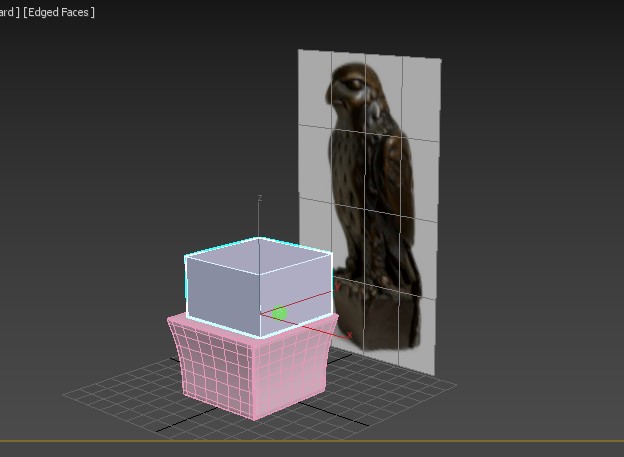Open the Edged Faces viewport shading menu
The image size is (624, 457).
pyautogui.click(x=60, y=12)
